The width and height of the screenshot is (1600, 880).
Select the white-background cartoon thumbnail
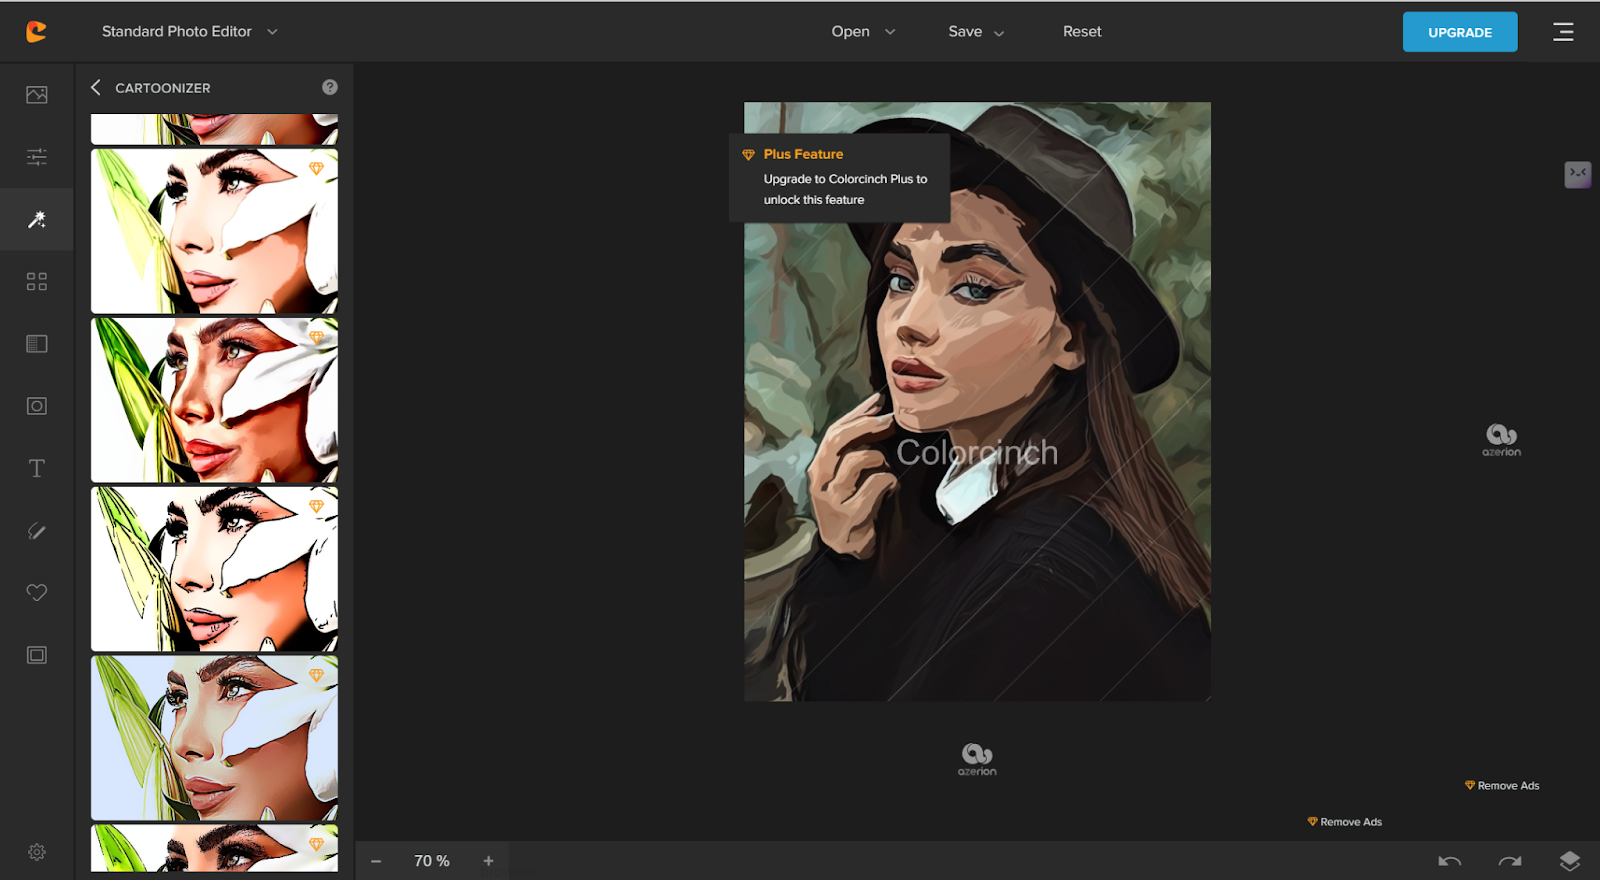click(214, 231)
